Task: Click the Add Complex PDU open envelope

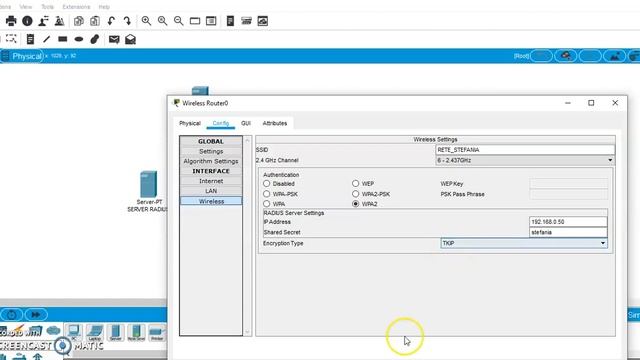Action: 130,39
